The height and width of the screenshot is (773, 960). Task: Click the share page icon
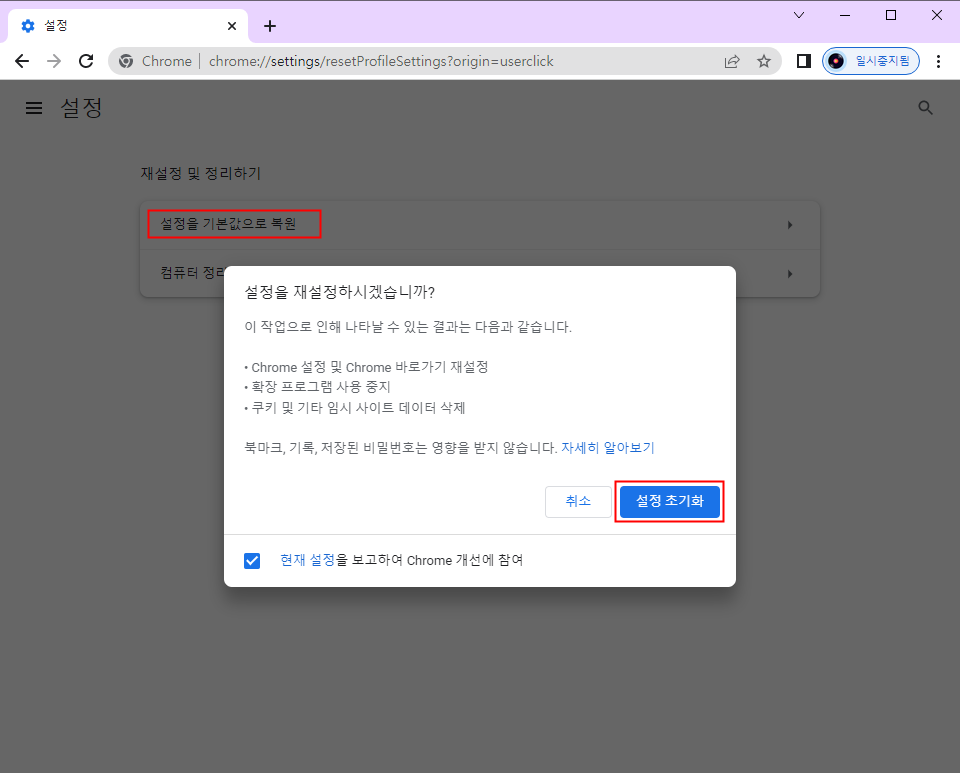tap(732, 61)
